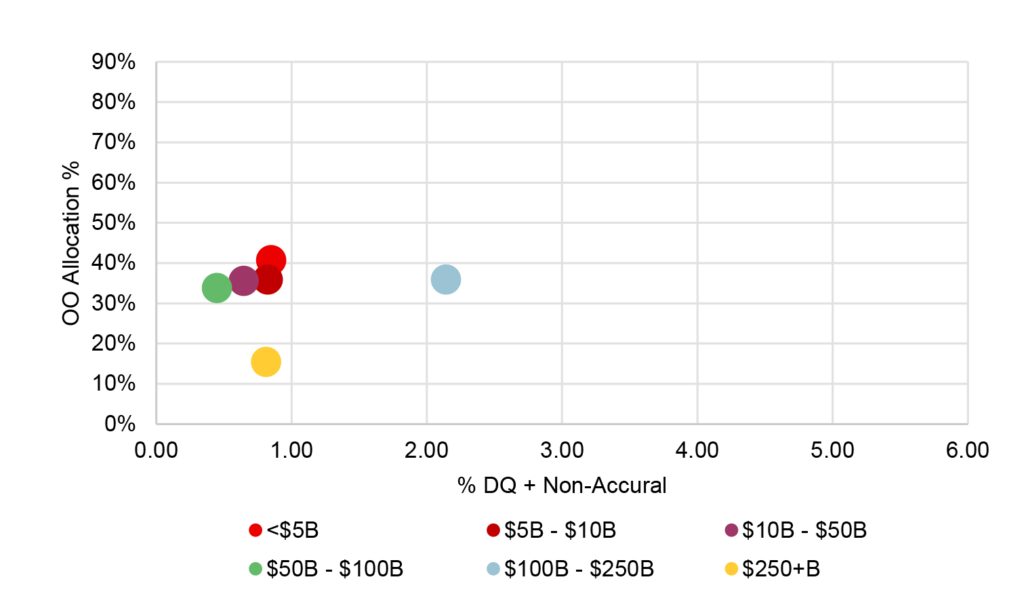Image resolution: width=1024 pixels, height=611 pixels.
Task: Click the yellow $250+B data bubble
Action: 266,362
